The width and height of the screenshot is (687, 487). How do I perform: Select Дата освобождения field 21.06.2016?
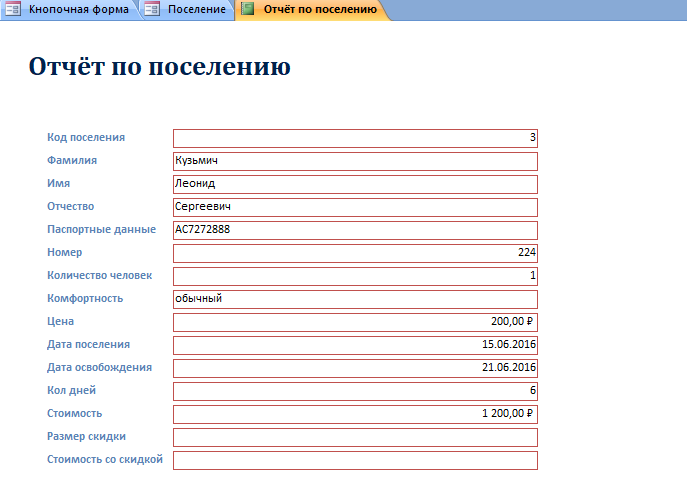pyautogui.click(x=355, y=368)
